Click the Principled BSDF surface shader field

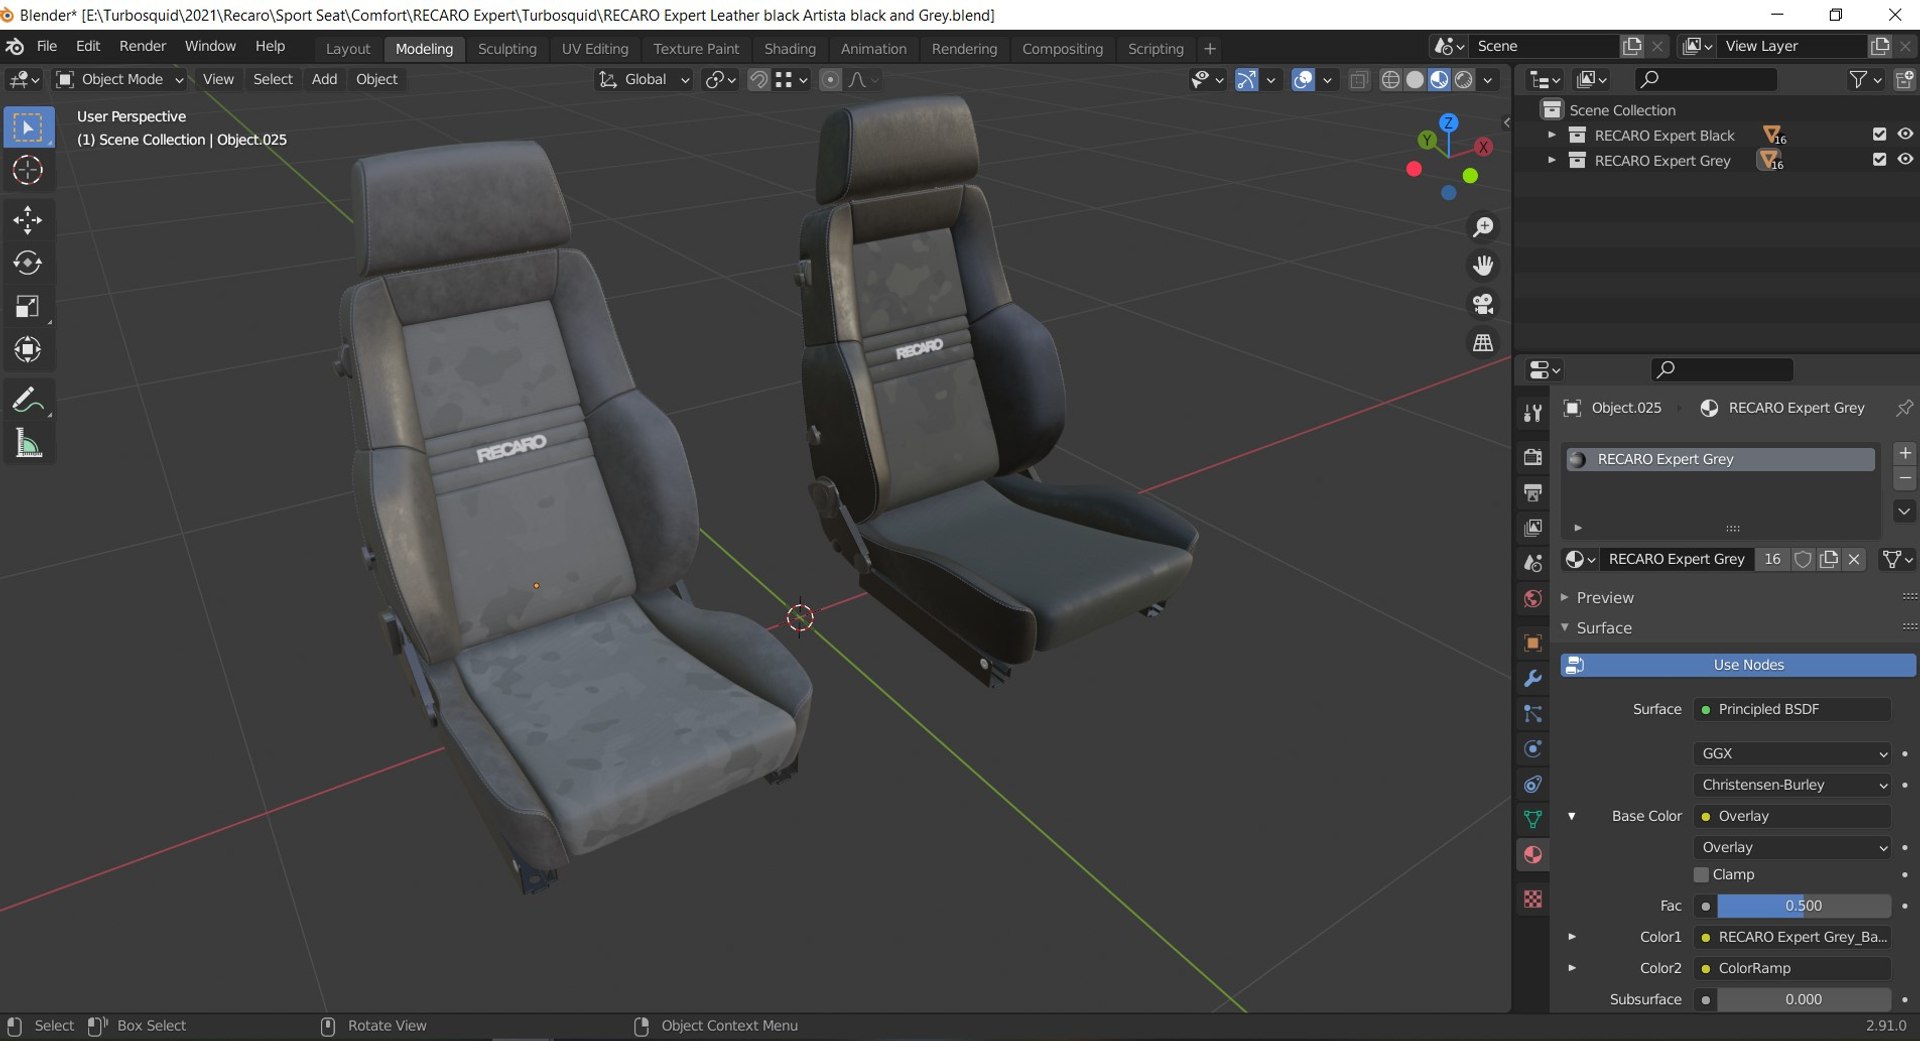[x=1793, y=709]
